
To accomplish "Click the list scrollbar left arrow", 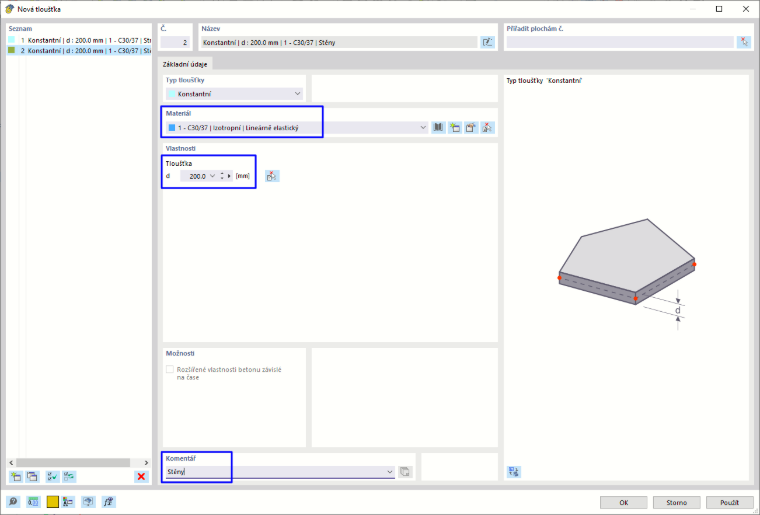I will point(12,463).
